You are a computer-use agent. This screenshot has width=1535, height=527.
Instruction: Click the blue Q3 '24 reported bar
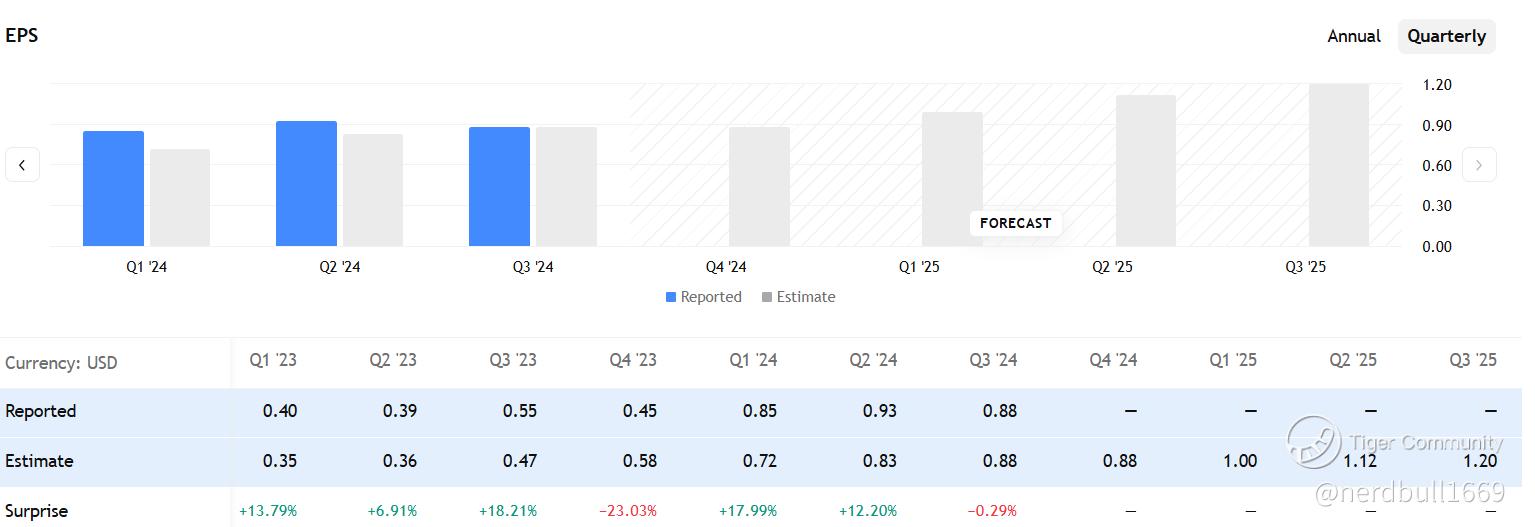pyautogui.click(x=499, y=187)
